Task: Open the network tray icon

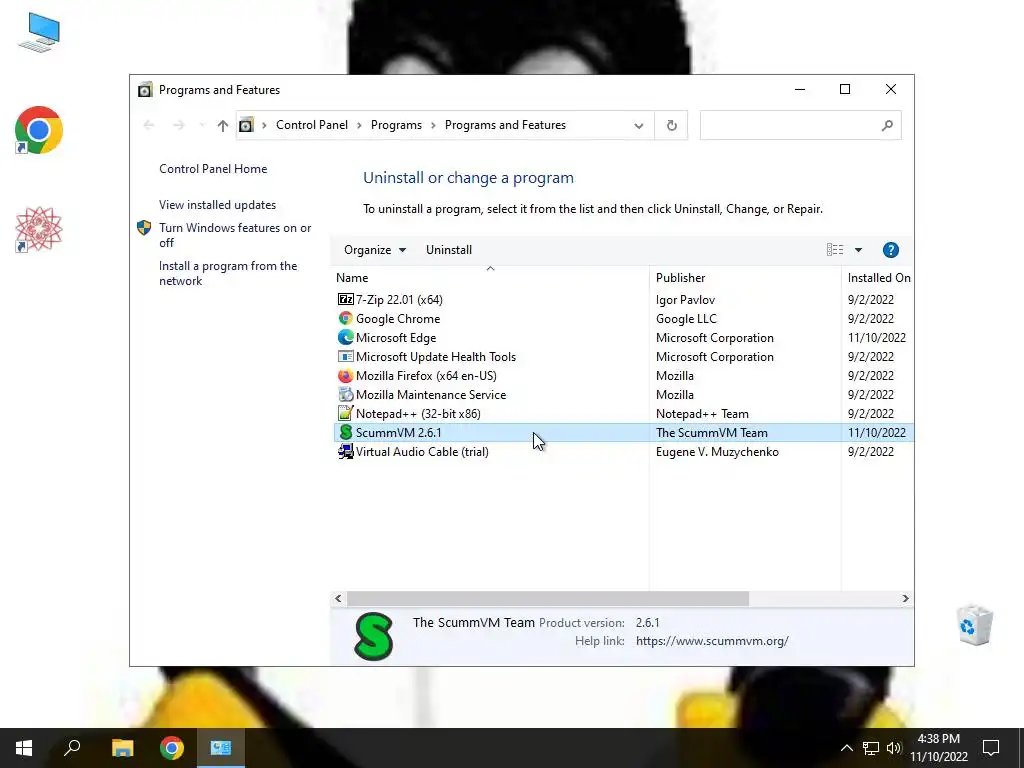Action: [871, 748]
